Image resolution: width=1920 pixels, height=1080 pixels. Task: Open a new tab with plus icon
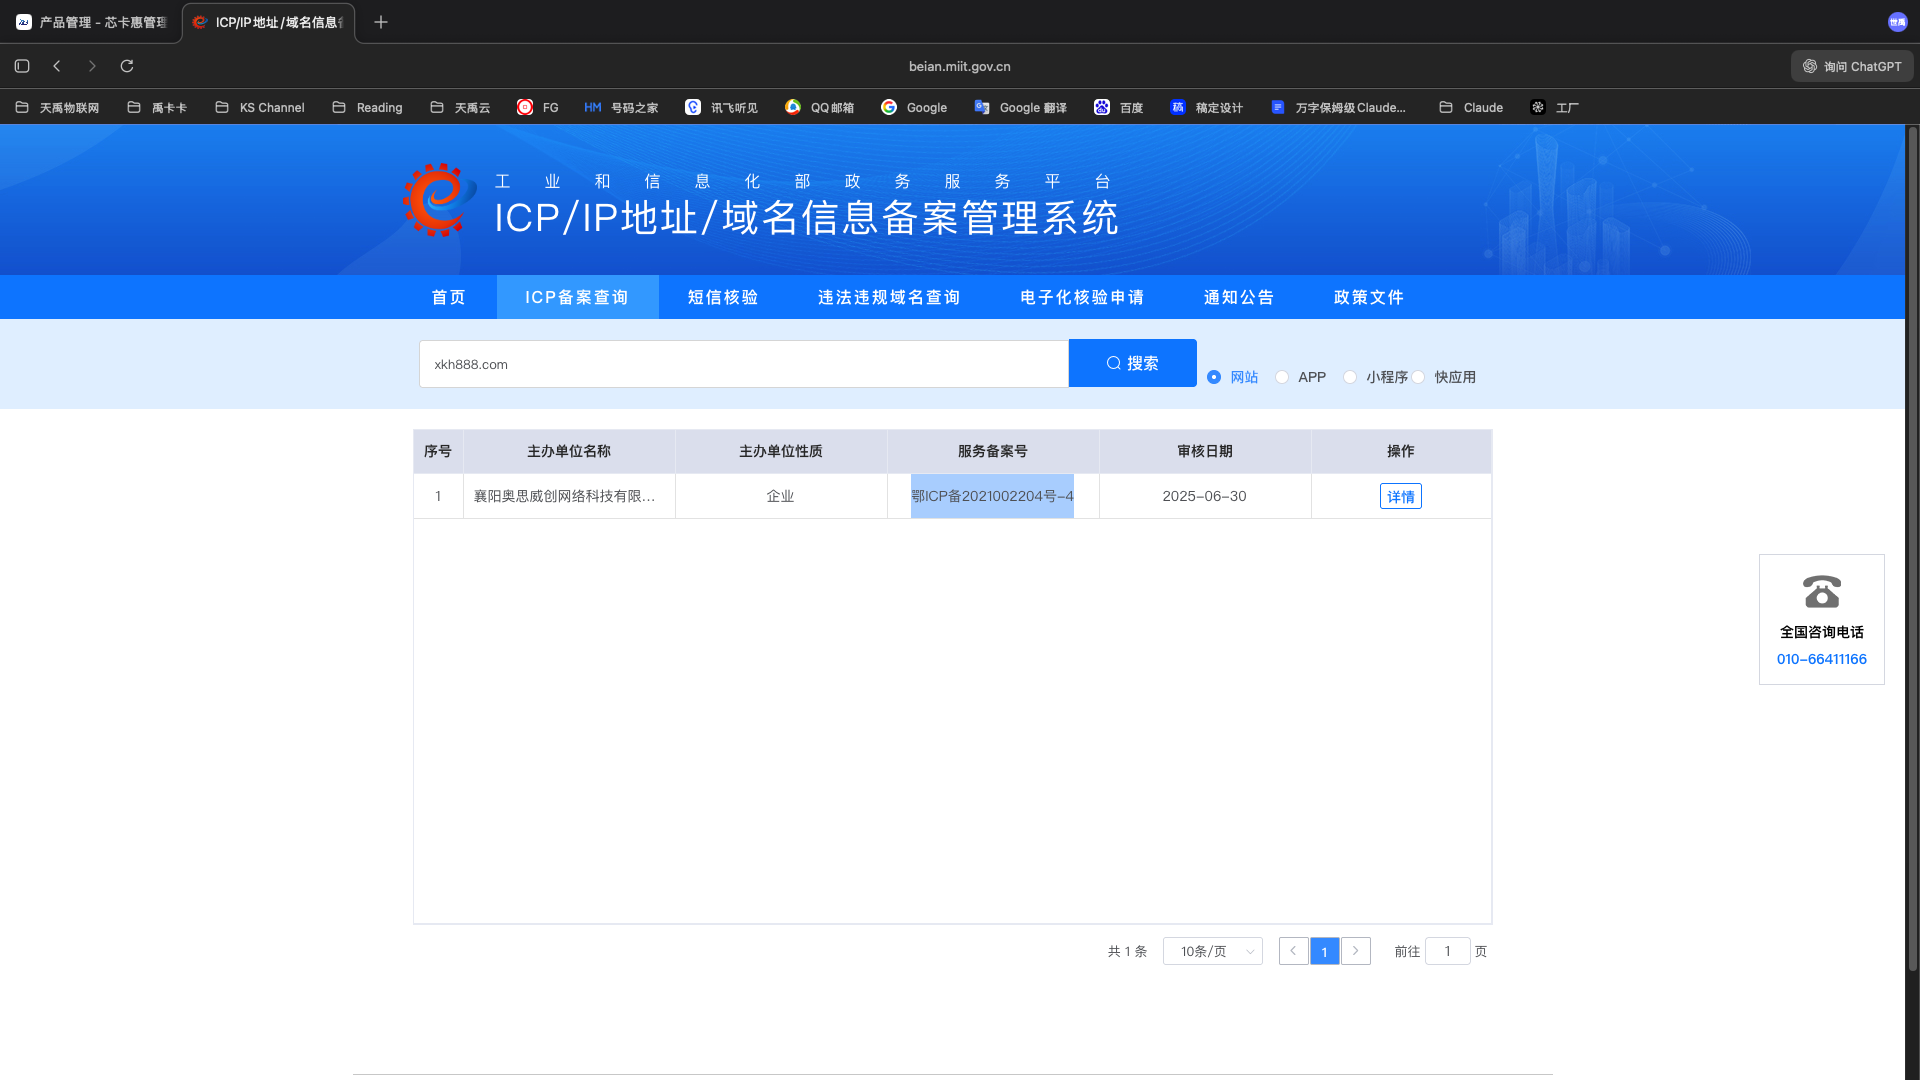pyautogui.click(x=381, y=22)
